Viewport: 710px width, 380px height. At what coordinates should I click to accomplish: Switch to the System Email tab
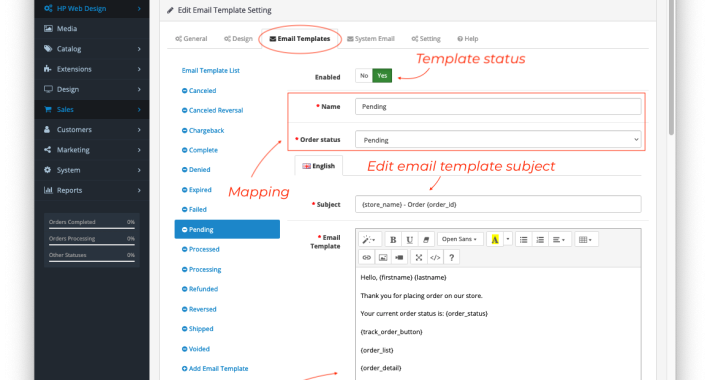click(371, 39)
